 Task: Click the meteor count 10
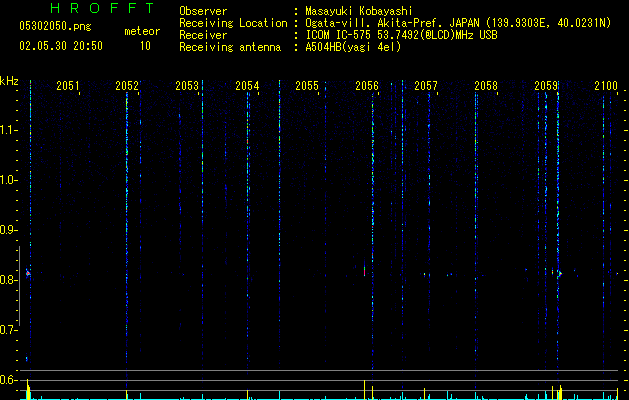pyautogui.click(x=145, y=46)
